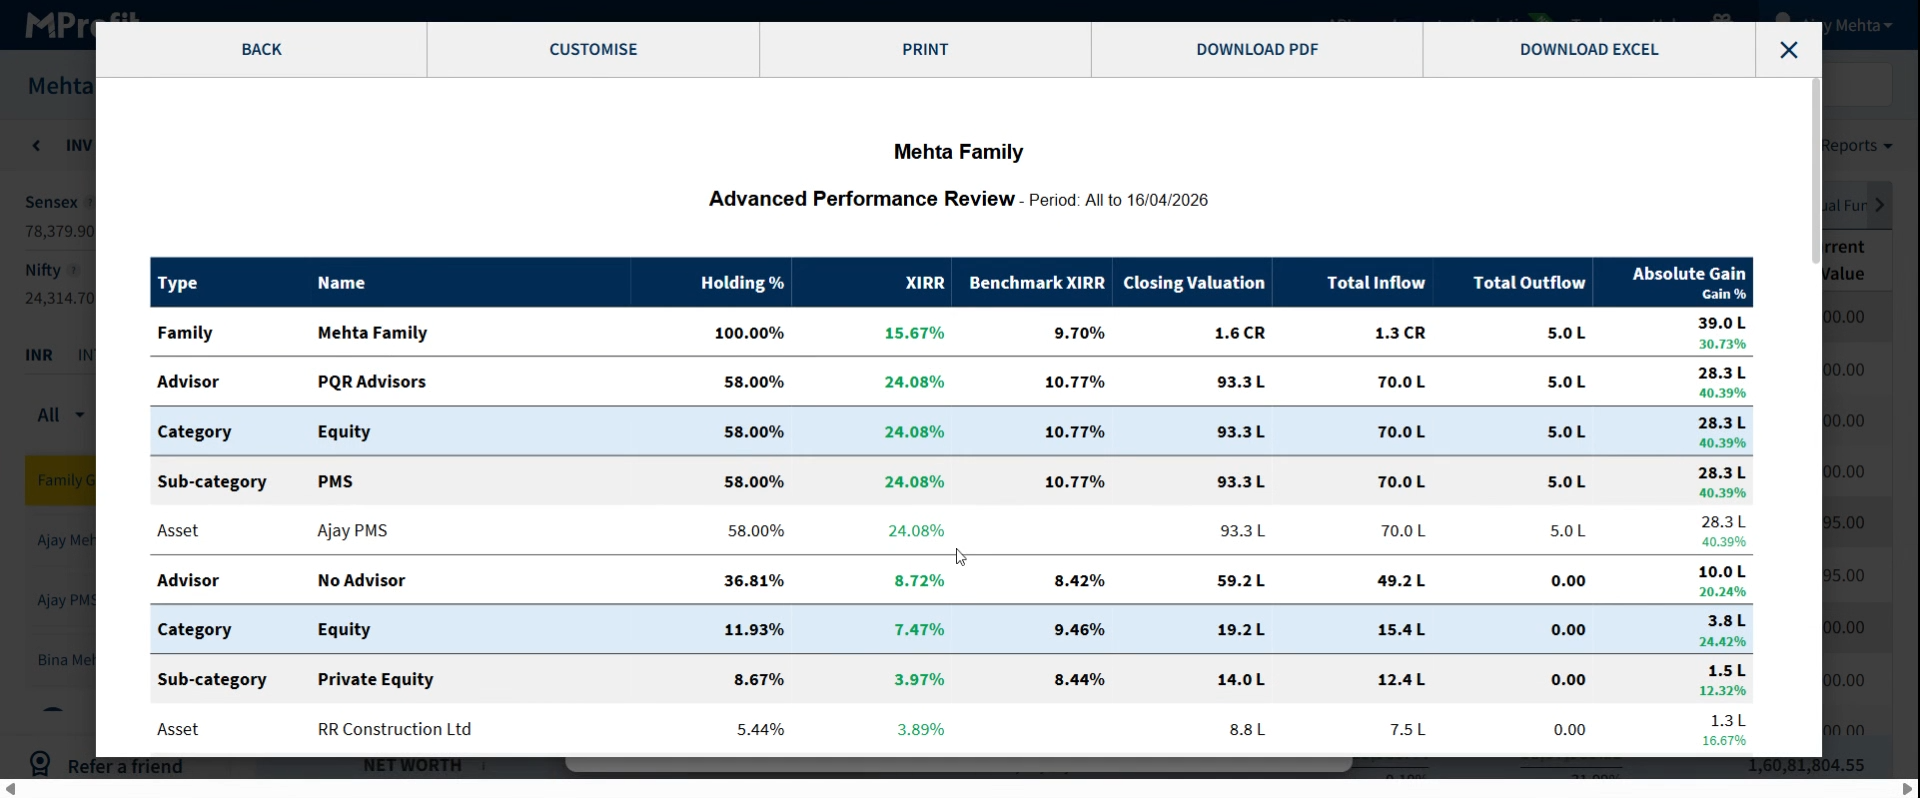The width and height of the screenshot is (1920, 798).
Task: Click the Refer a friend badge icon
Action: click(x=40, y=765)
